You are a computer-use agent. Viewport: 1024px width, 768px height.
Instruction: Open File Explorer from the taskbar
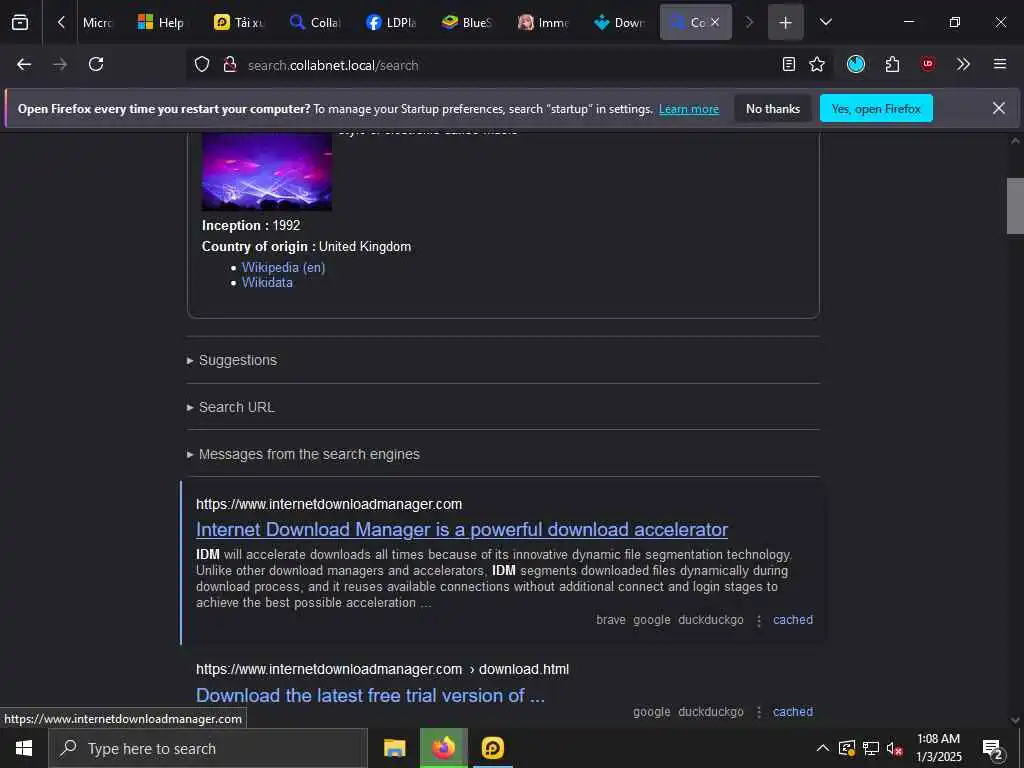(394, 748)
